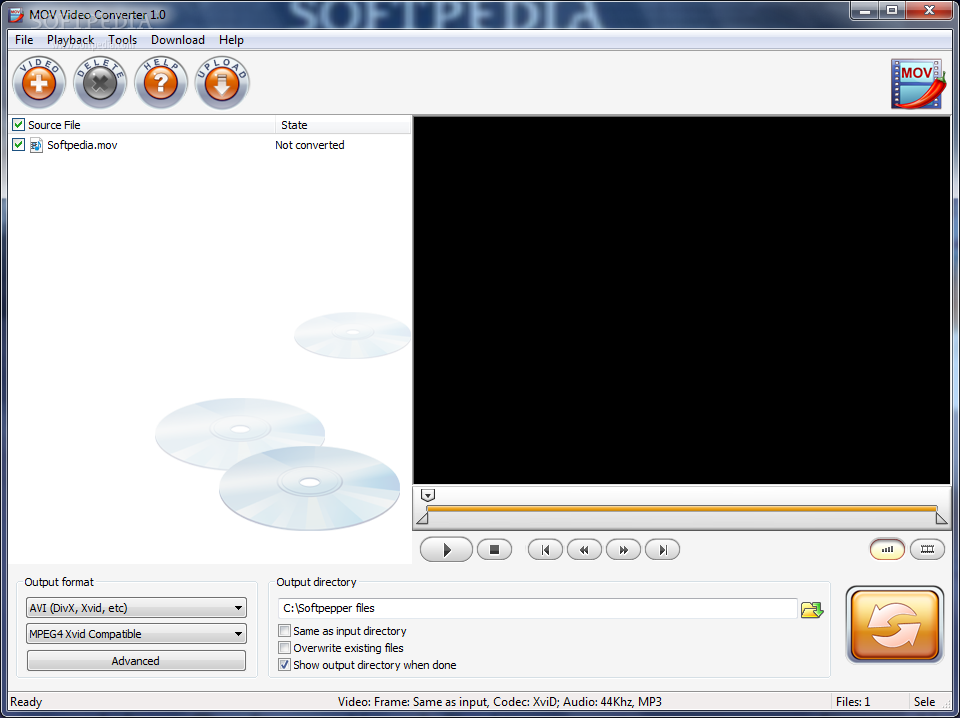The image size is (960, 718).
Task: Rewind the video preview
Action: coord(584,550)
